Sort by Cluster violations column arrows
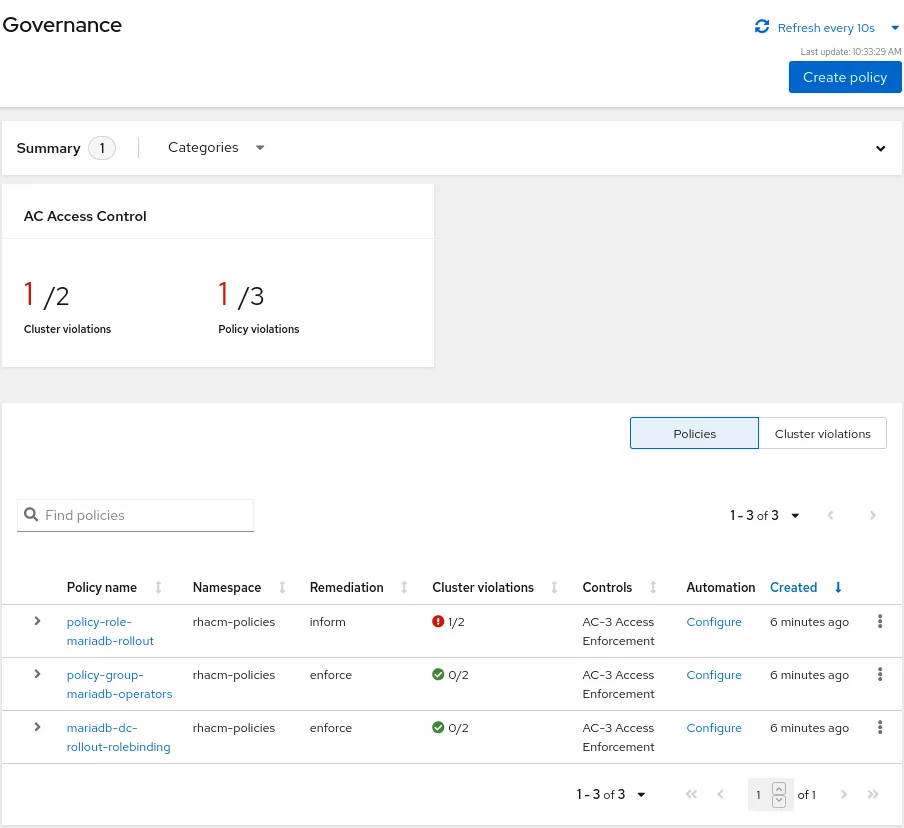This screenshot has height=828, width=904. point(555,588)
